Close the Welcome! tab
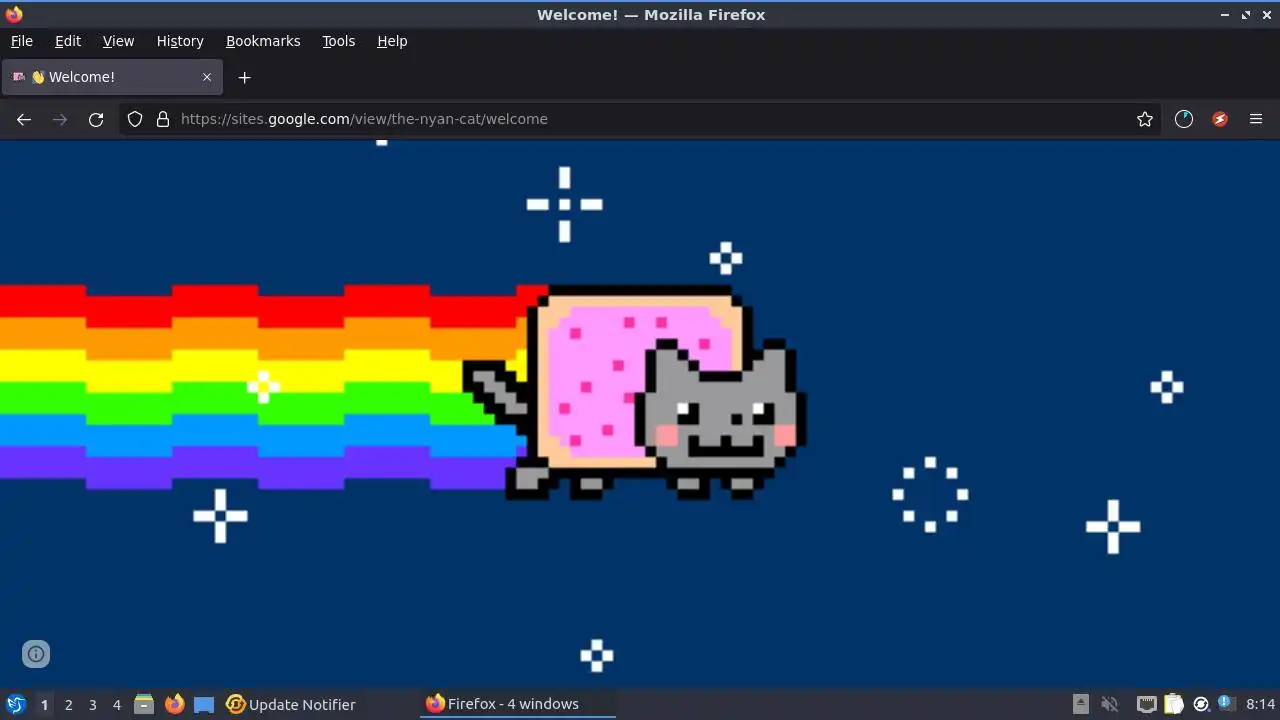Image resolution: width=1280 pixels, height=720 pixels. point(207,77)
